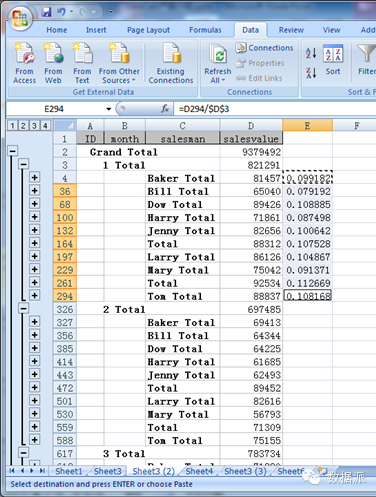Click Properties in Connections group

click(260, 63)
